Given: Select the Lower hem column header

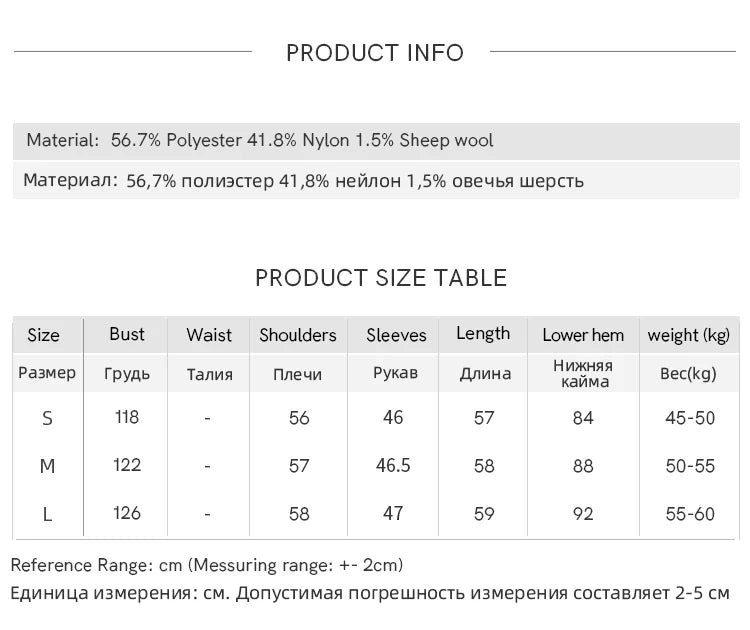Looking at the screenshot, I should (583, 335).
